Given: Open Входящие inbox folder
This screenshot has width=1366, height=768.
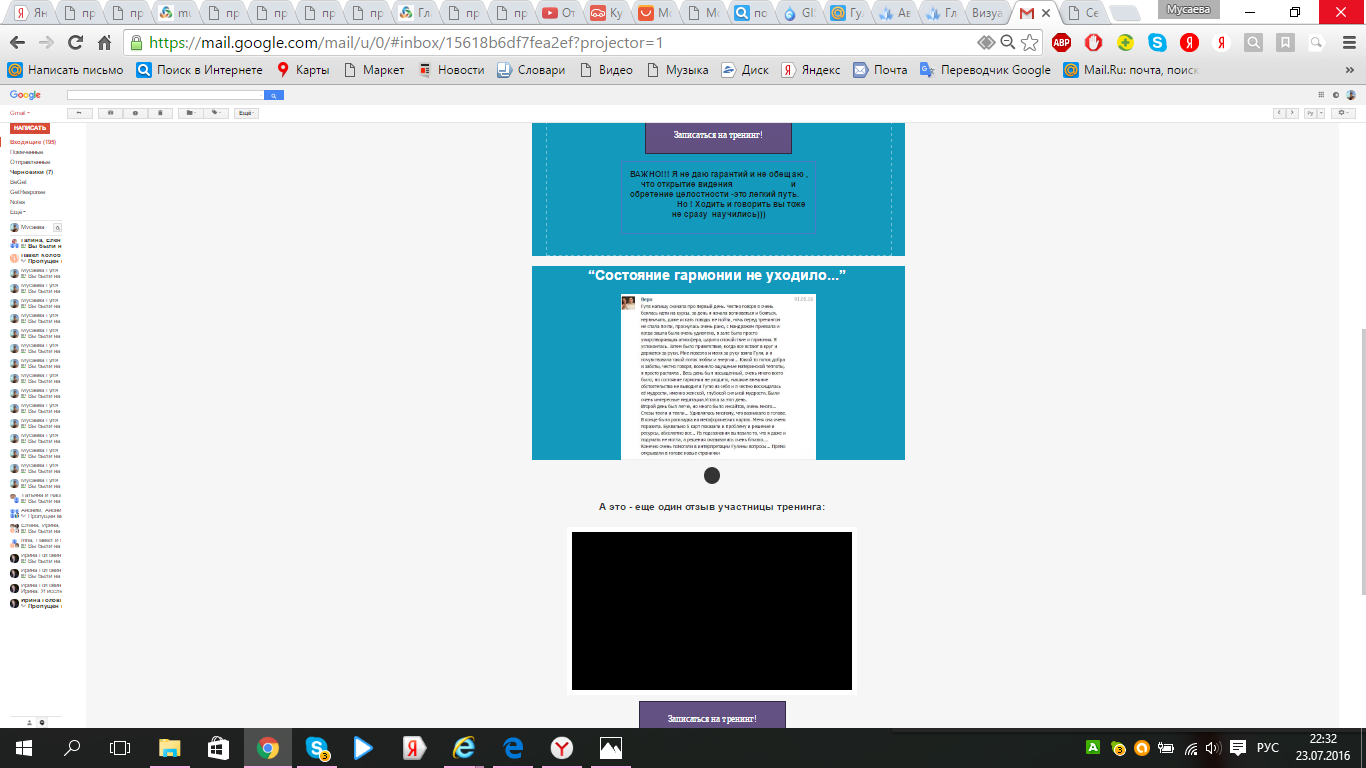Looking at the screenshot, I should point(32,142).
